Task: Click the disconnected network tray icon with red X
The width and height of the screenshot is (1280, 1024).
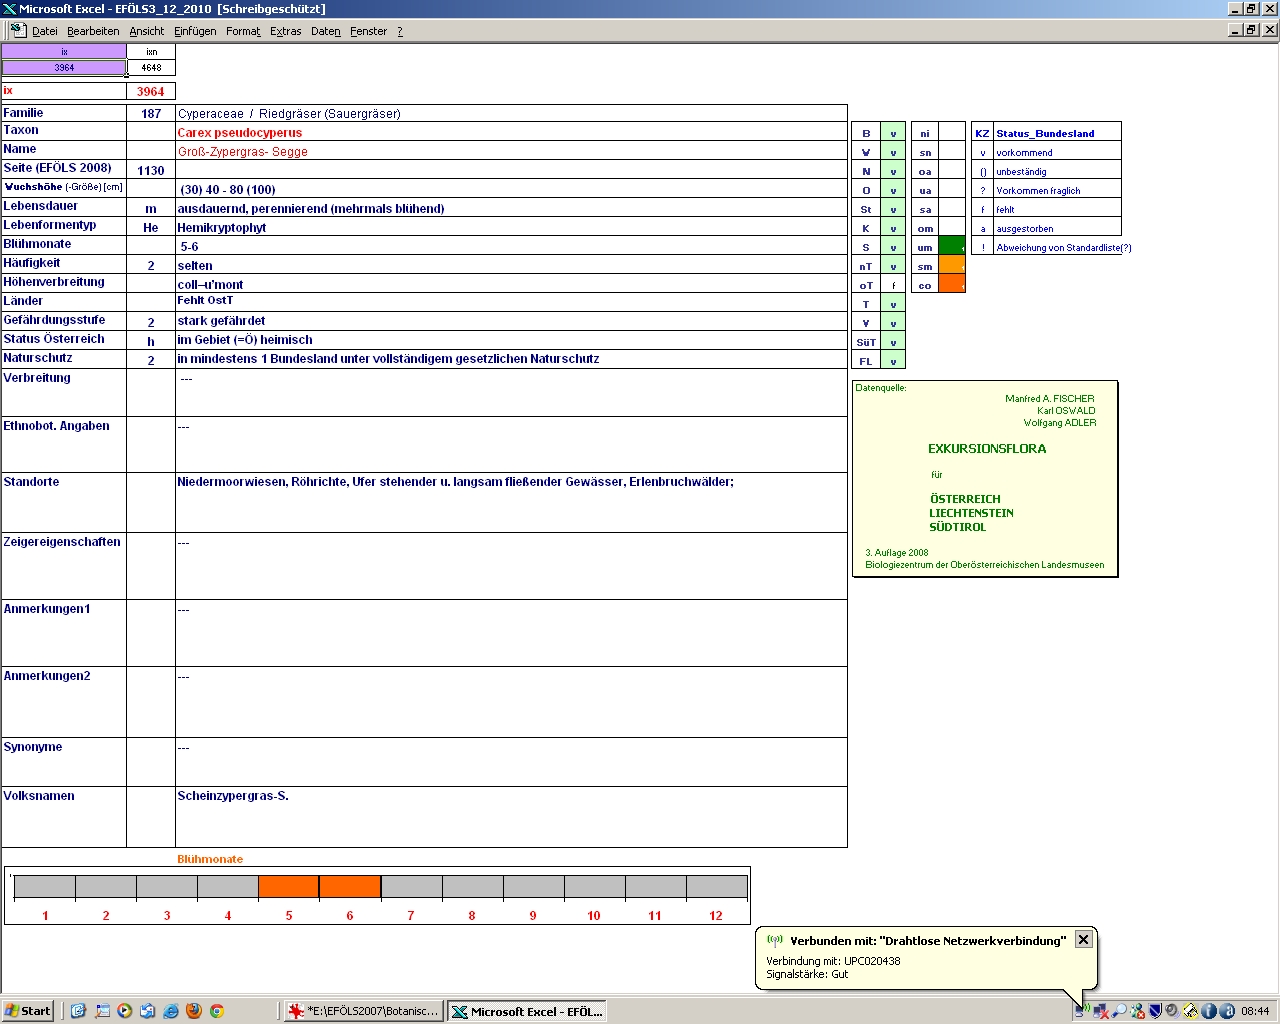Action: [1101, 1011]
